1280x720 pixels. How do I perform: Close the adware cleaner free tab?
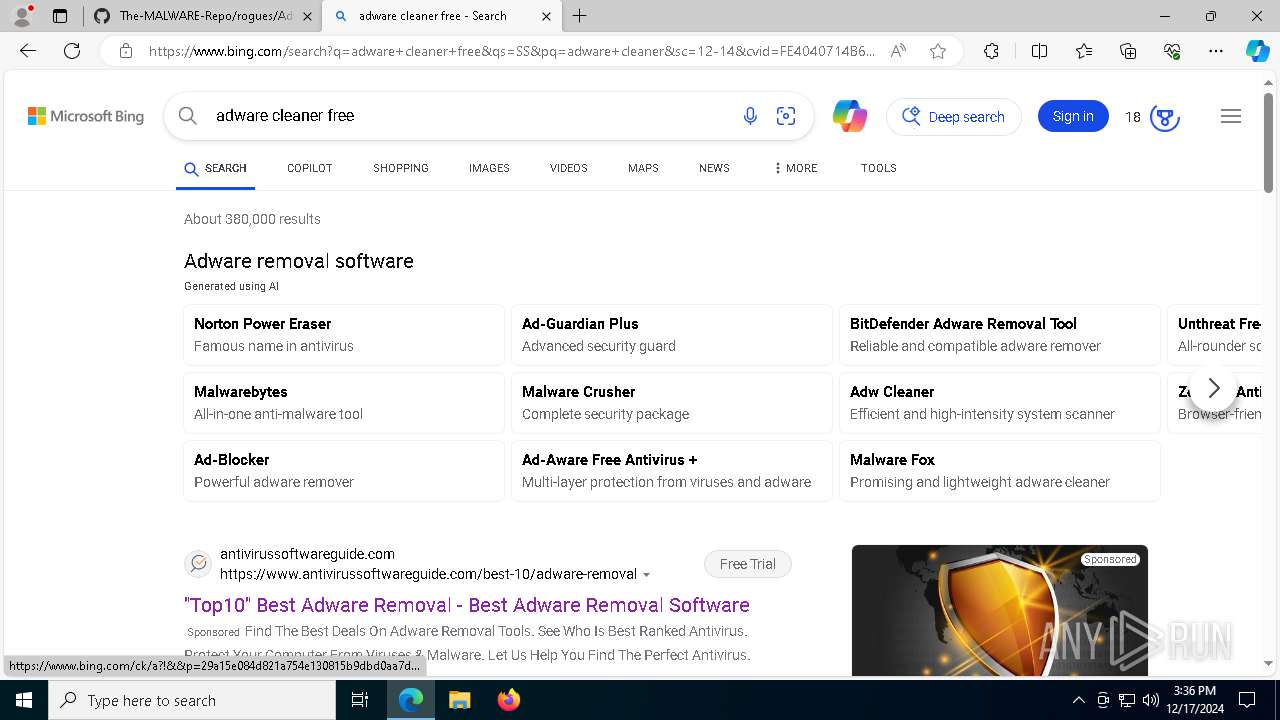tap(546, 16)
